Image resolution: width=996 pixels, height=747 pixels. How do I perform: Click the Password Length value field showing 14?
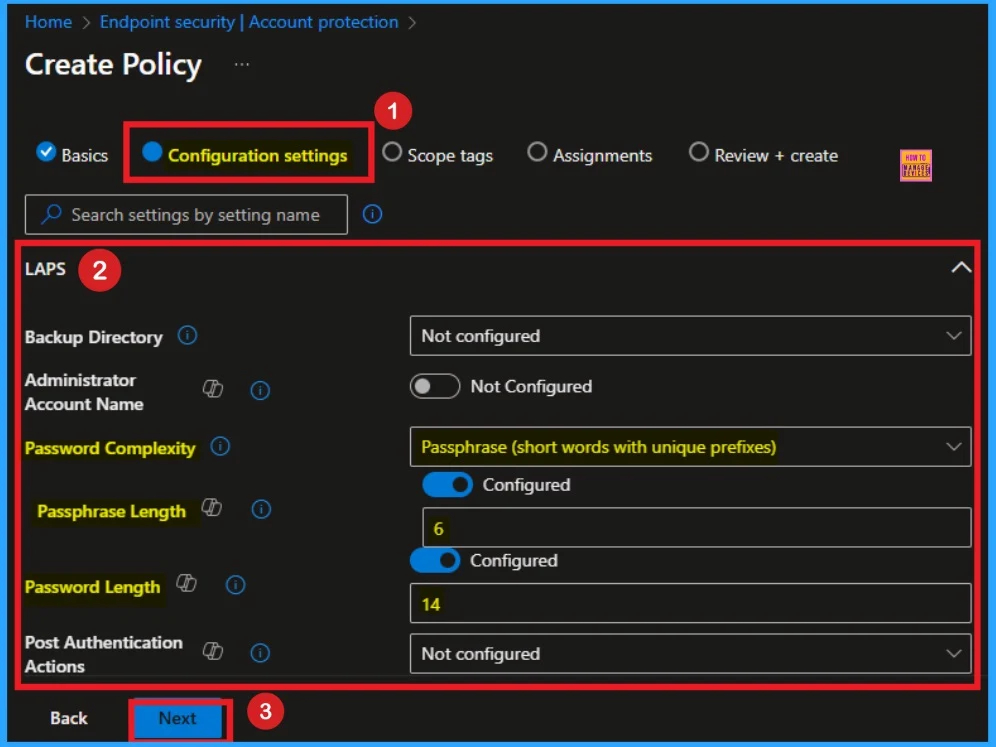click(690, 603)
